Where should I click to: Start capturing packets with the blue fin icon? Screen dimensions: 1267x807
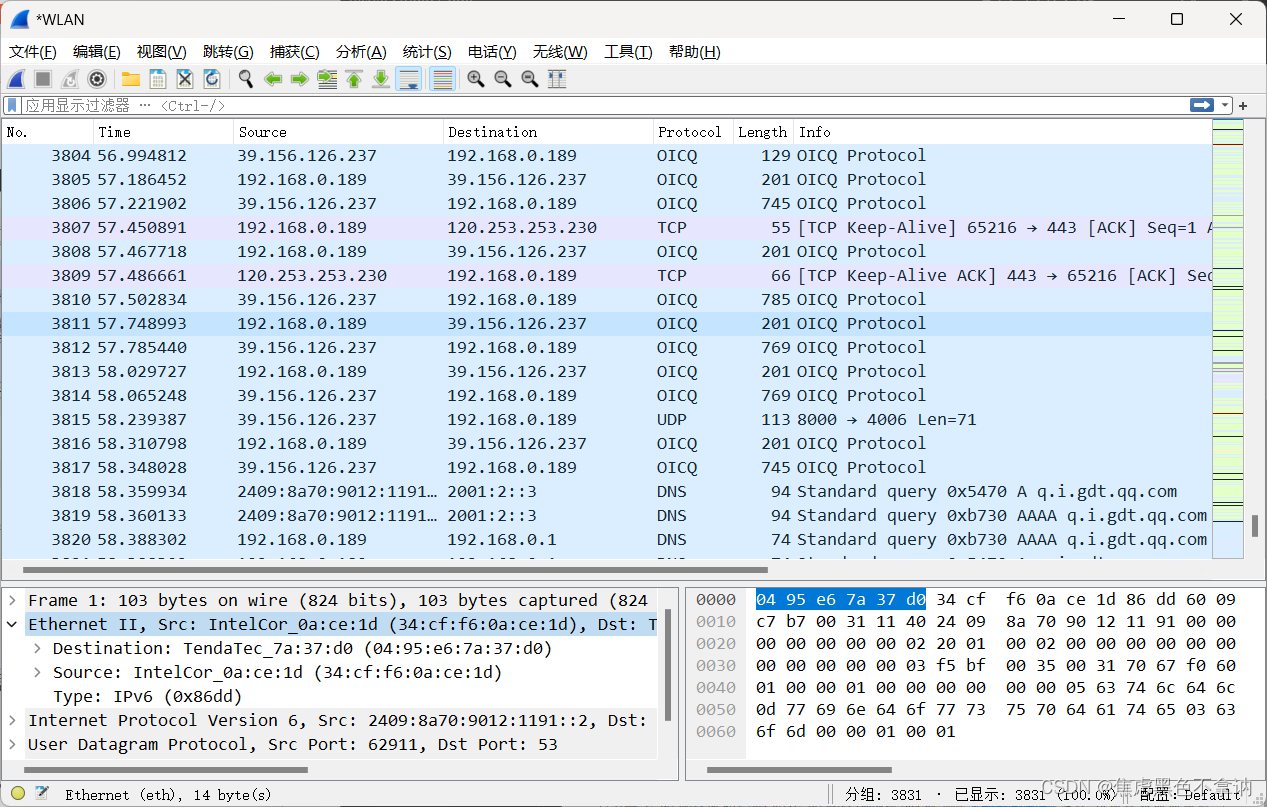tap(16, 79)
